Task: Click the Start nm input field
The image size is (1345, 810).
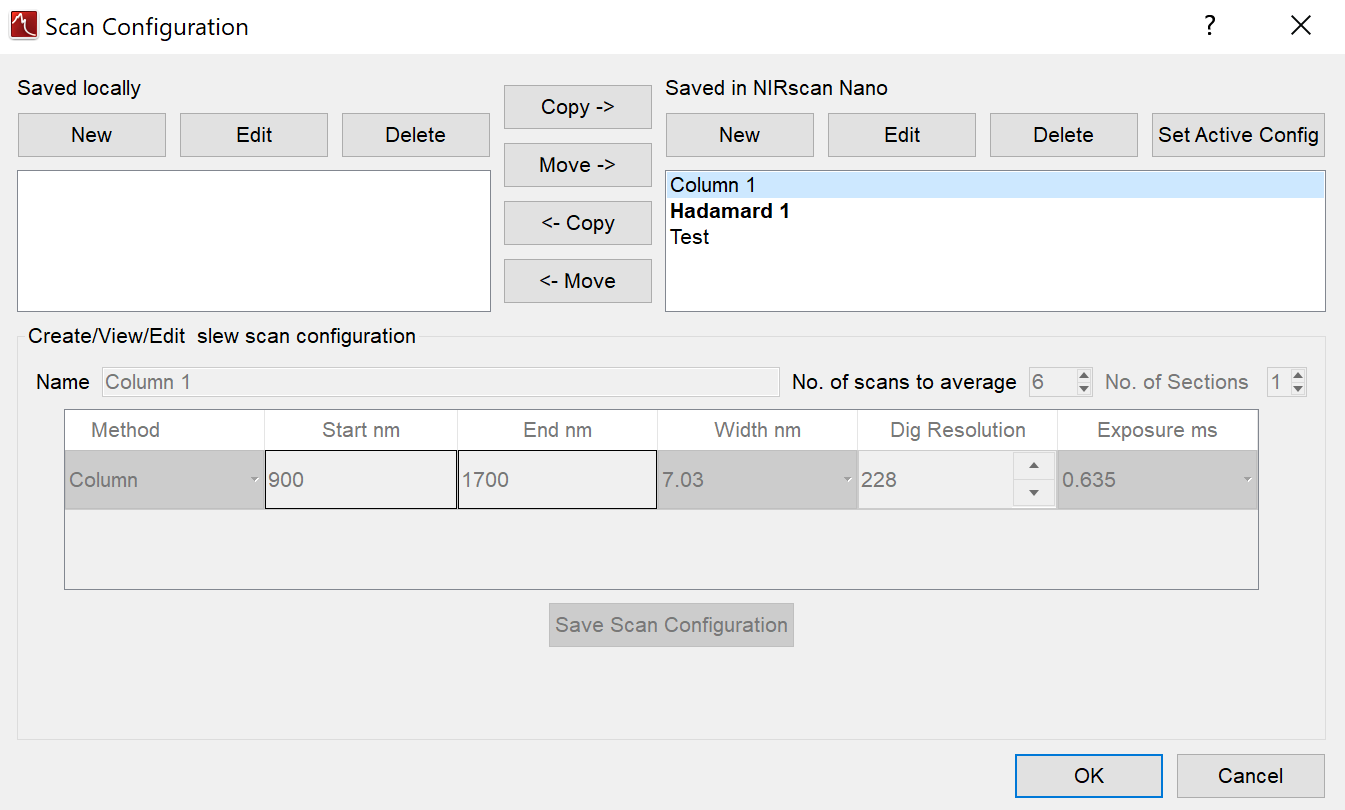Action: click(x=360, y=480)
